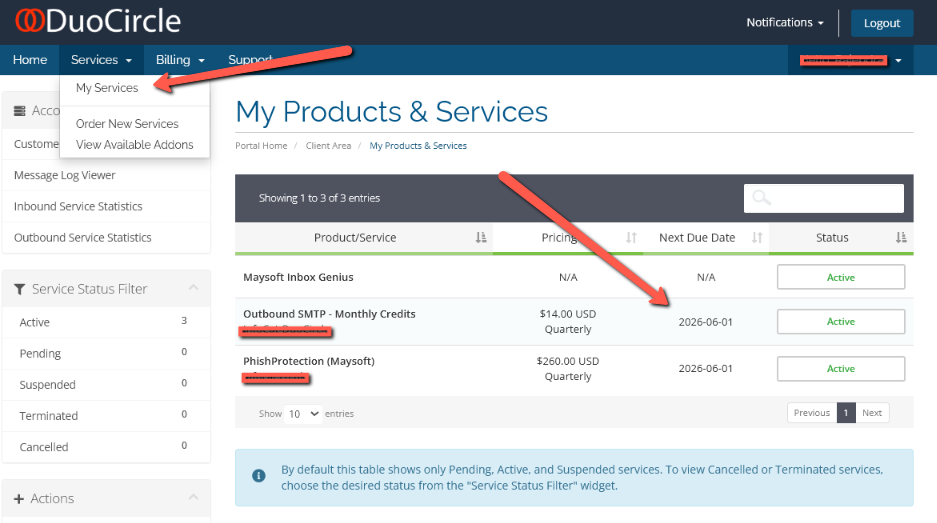Click the Product/Service column sort icon
The height and width of the screenshot is (523, 937).
click(481, 237)
